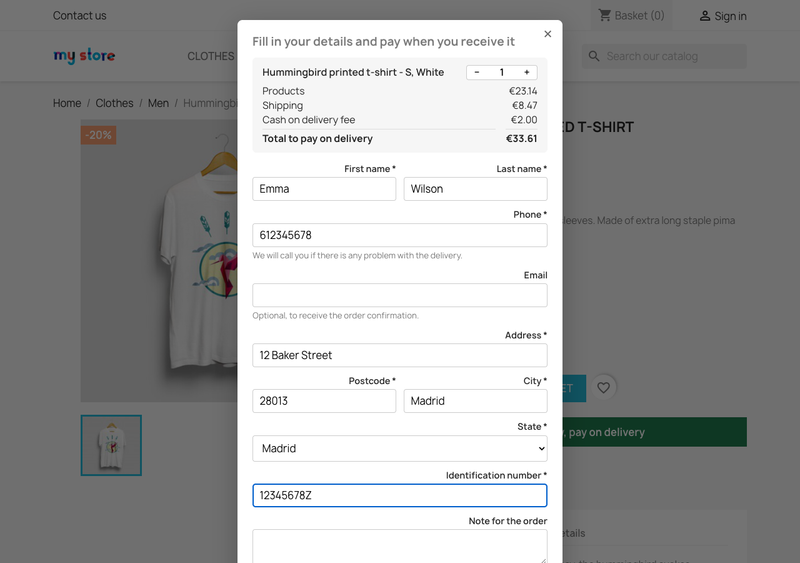The width and height of the screenshot is (800, 563).
Task: Select the t-shirt thumbnail image
Action: (x=111, y=445)
